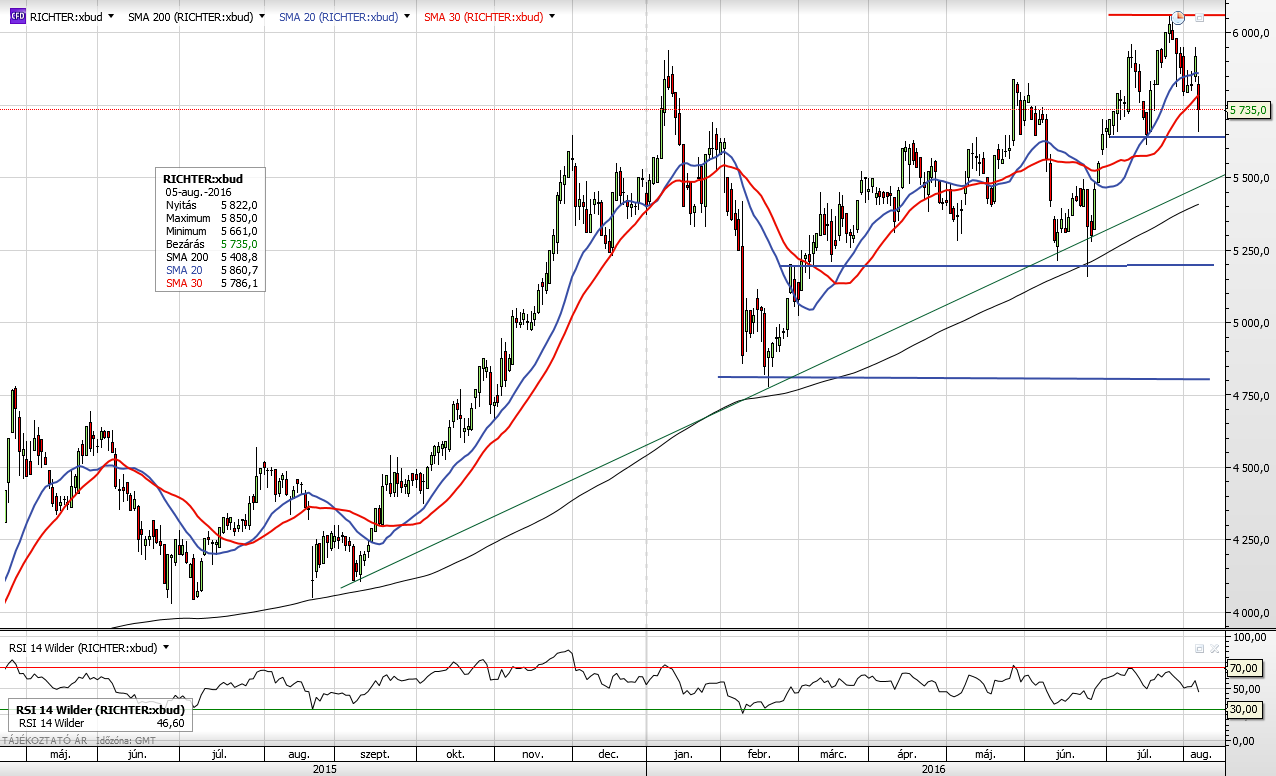1276x776 pixels.
Task: Open the RICHTER:xbud instrument dropdown
Action: click(110, 17)
